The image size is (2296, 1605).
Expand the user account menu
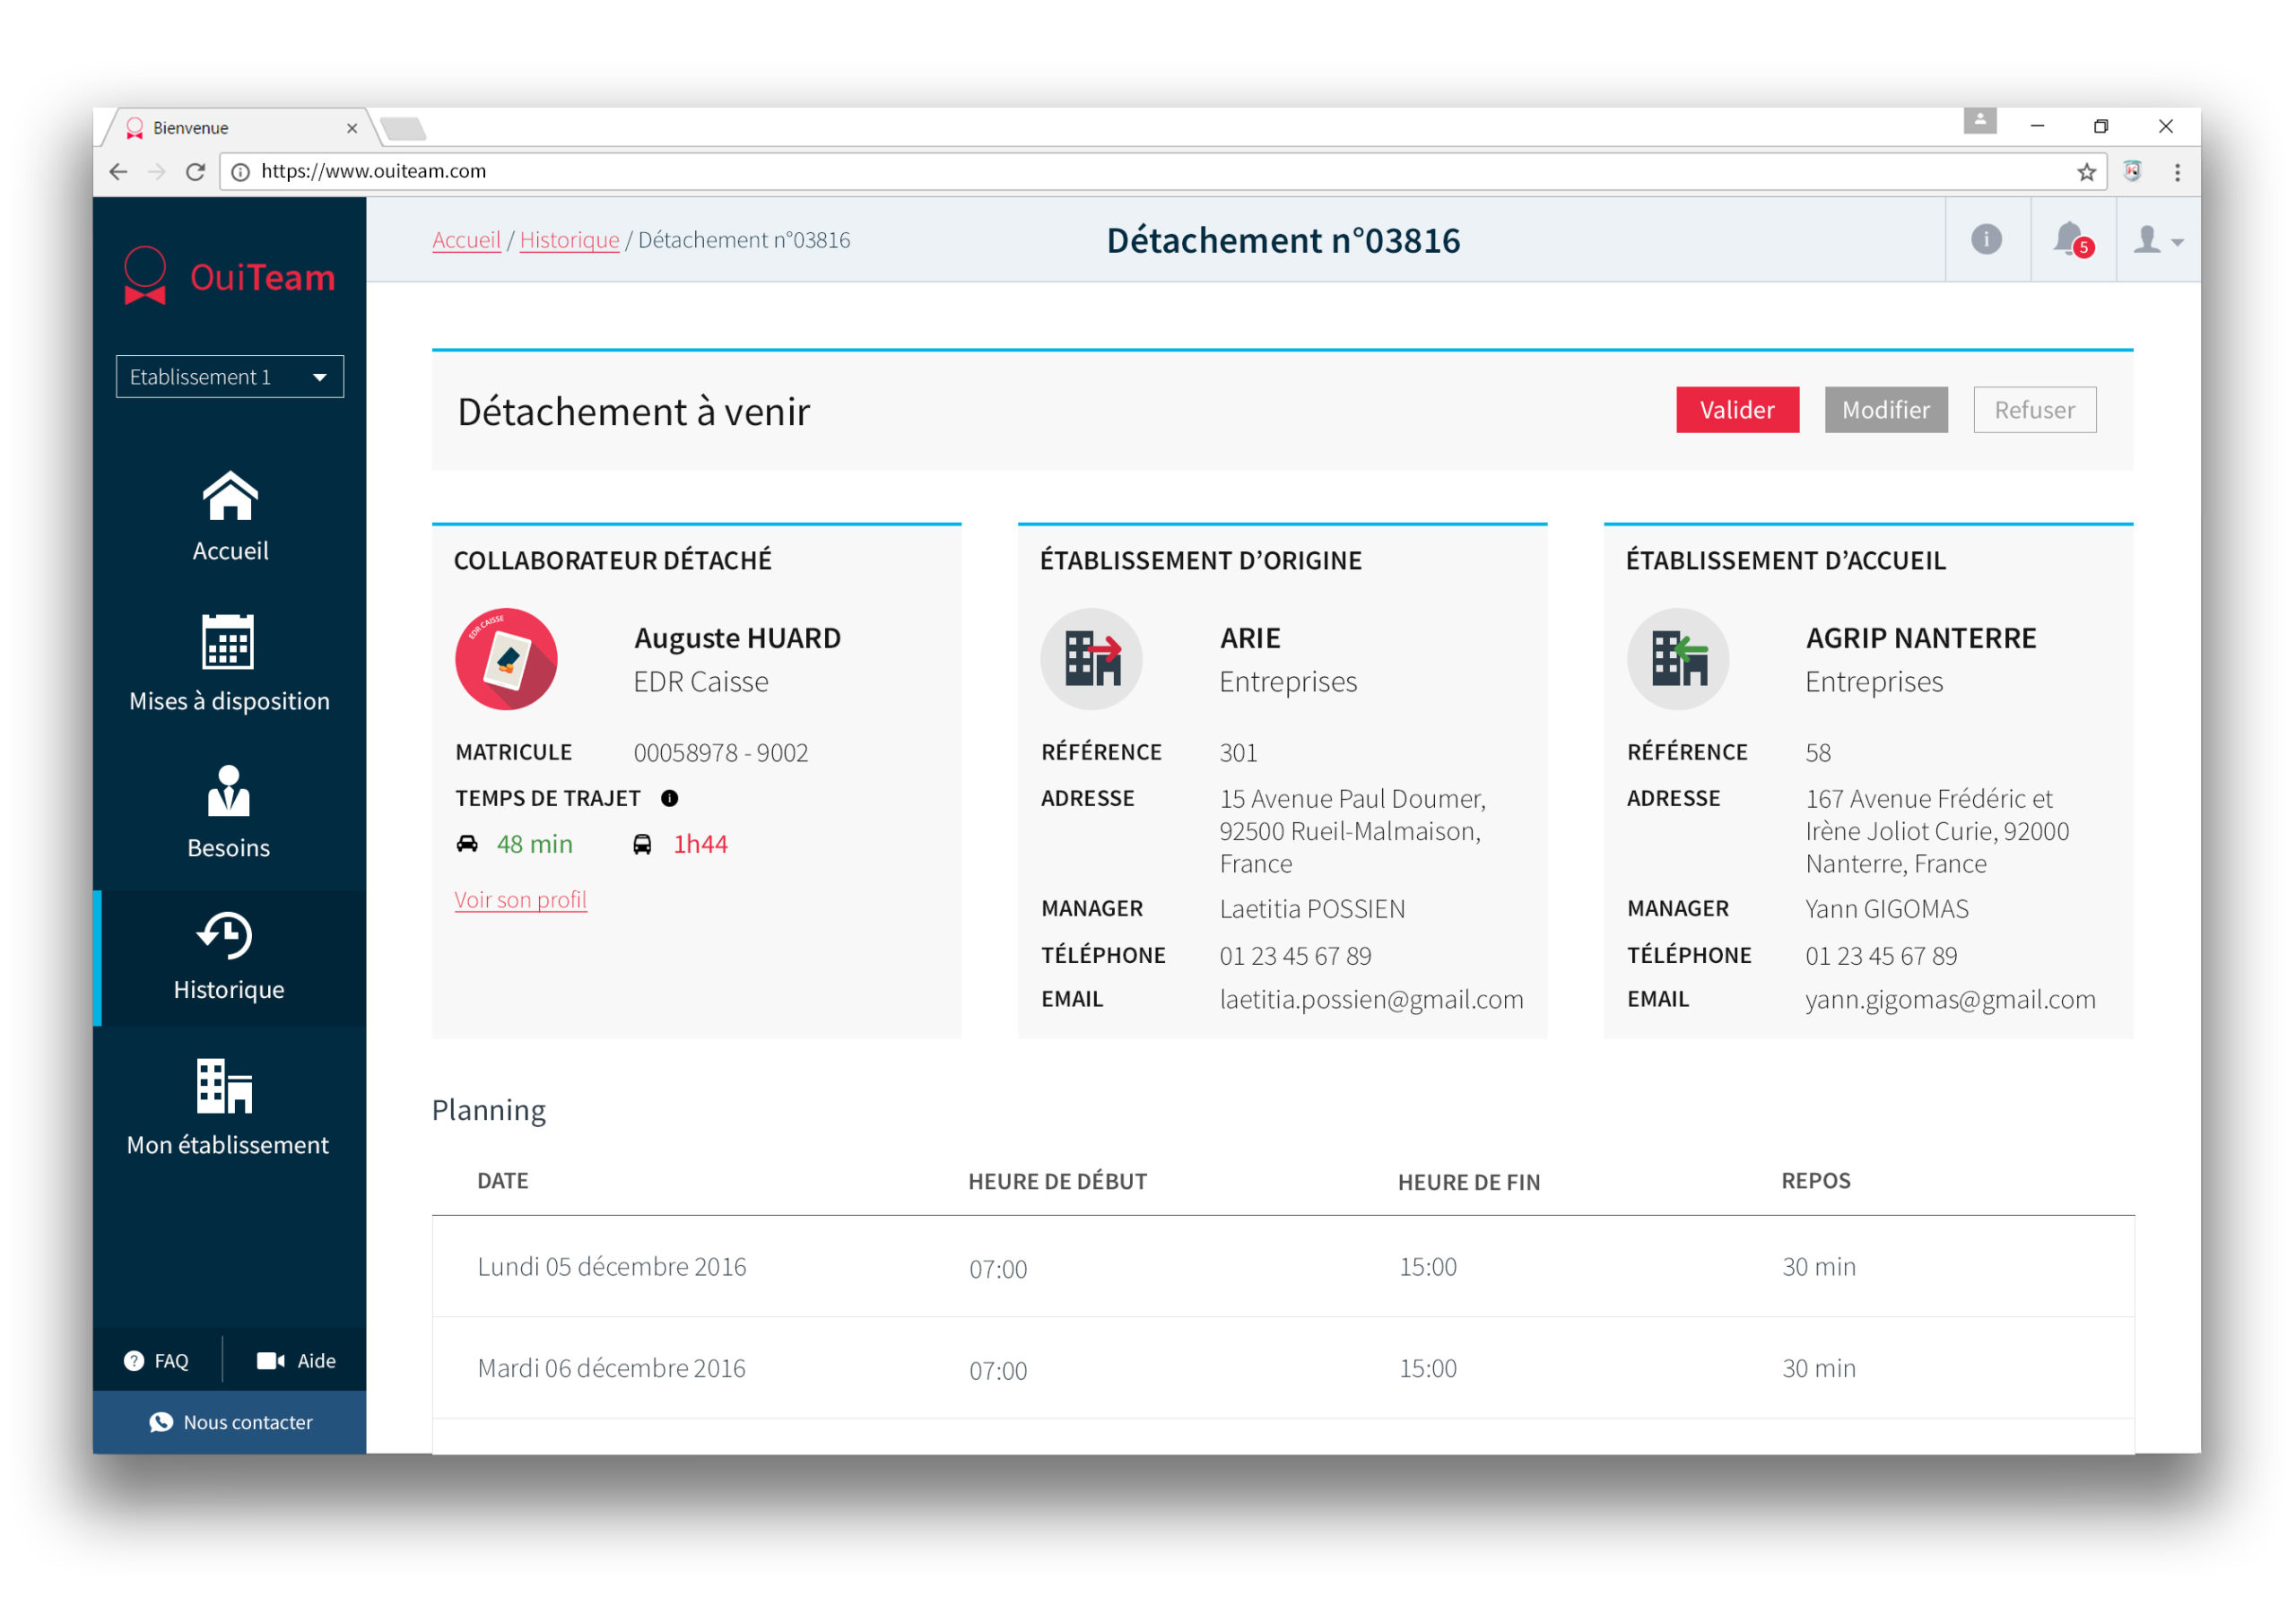[x=2157, y=240]
